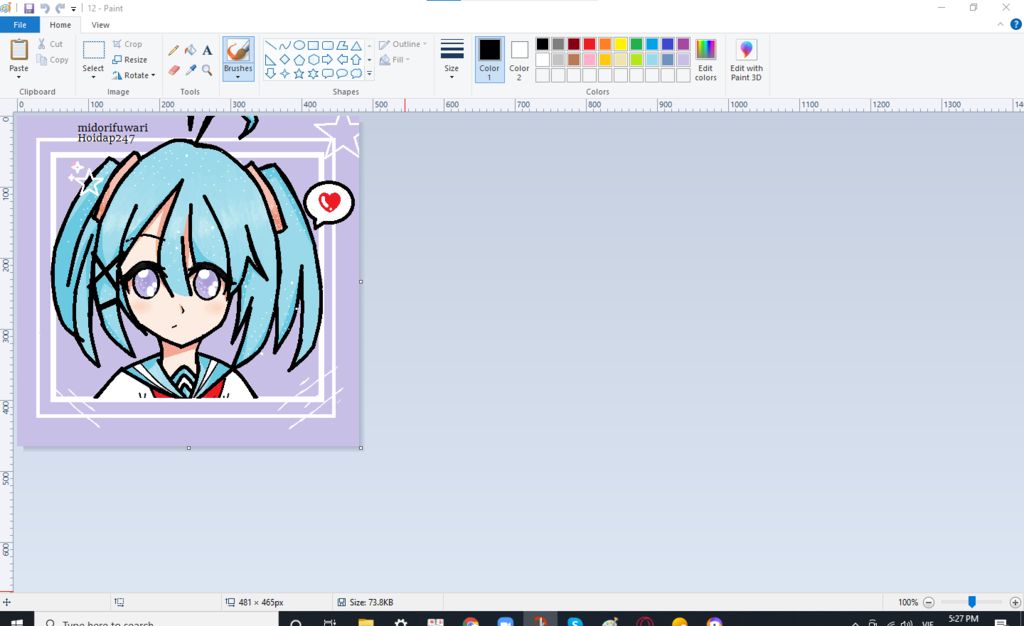The height and width of the screenshot is (626, 1024).
Task: Click Edit colors button
Action: pos(705,59)
